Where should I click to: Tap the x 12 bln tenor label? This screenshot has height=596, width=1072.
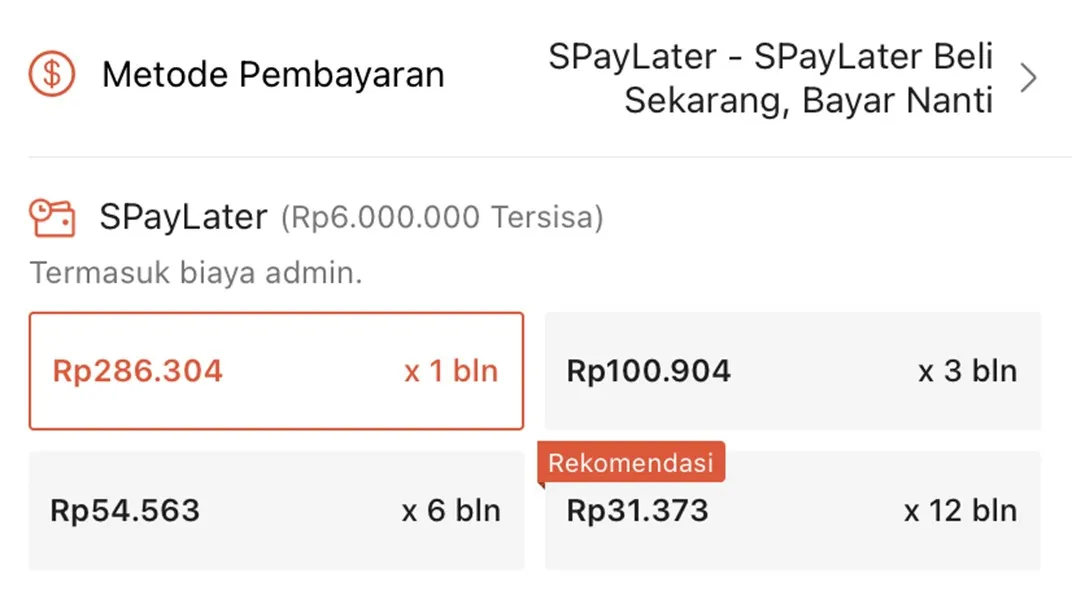[960, 510]
